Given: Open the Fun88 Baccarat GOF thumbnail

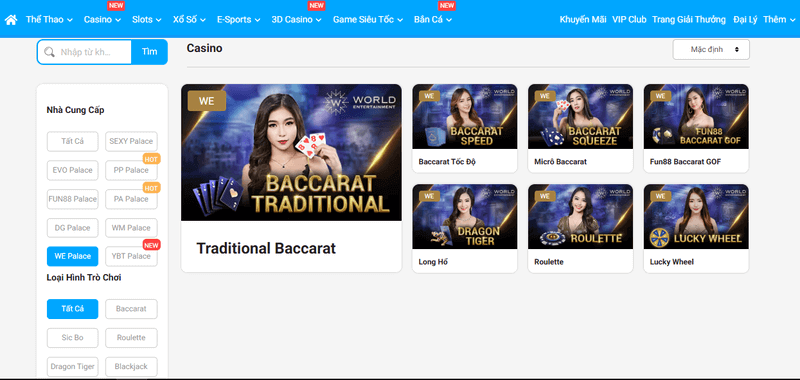Looking at the screenshot, I should point(696,116).
